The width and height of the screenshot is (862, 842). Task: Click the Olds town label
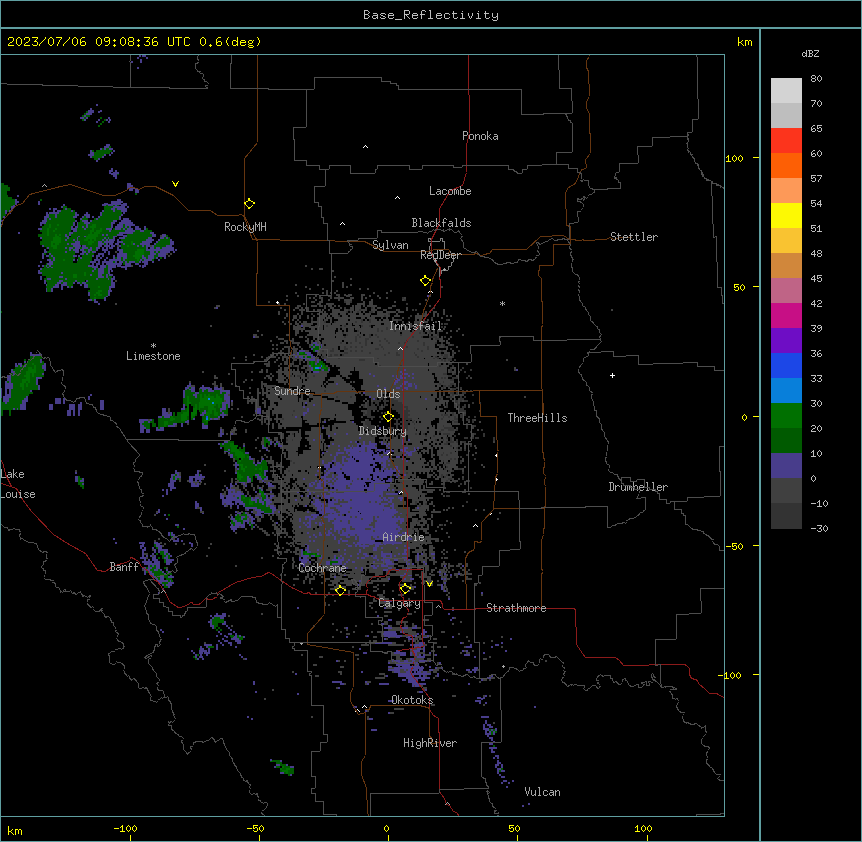[x=388, y=394]
